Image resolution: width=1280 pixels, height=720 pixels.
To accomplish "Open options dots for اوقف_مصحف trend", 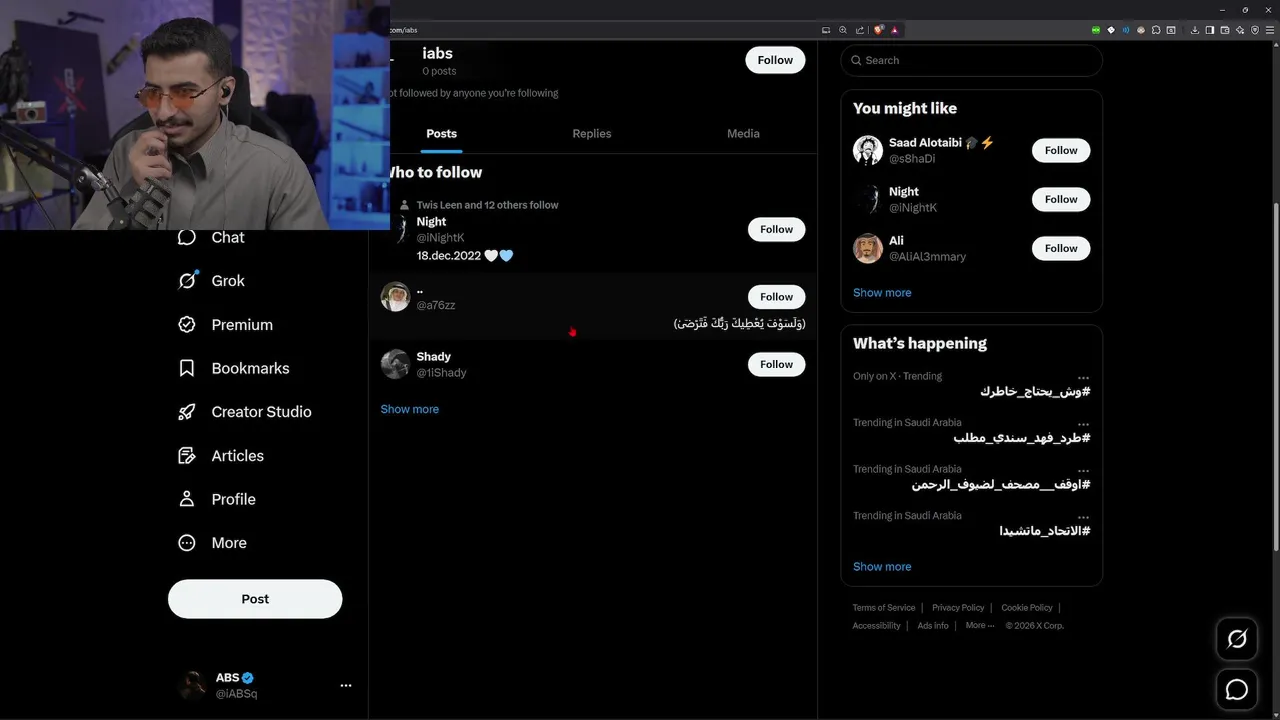I will 1083,470.
